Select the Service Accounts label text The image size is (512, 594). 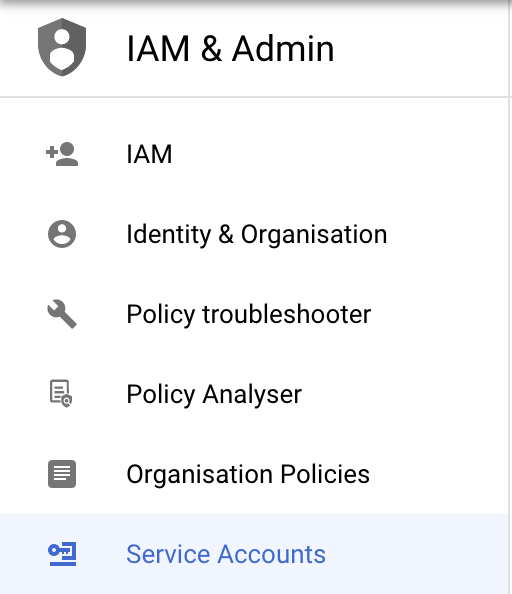(x=226, y=554)
